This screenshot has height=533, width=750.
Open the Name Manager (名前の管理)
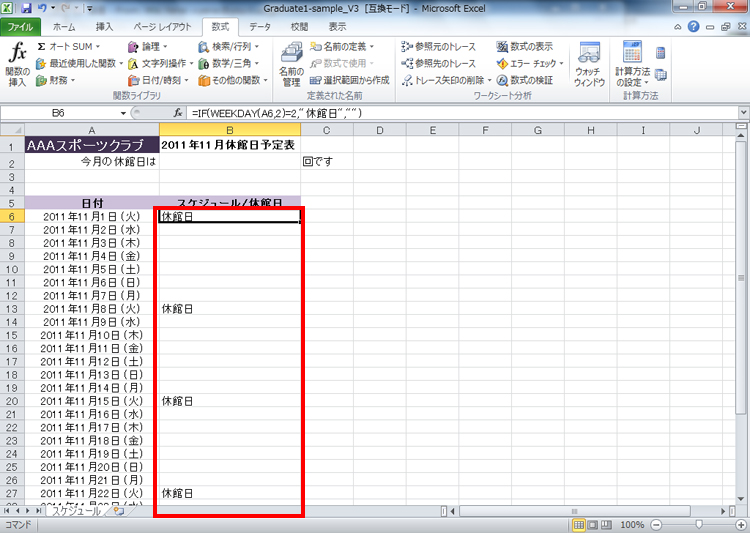(x=291, y=64)
